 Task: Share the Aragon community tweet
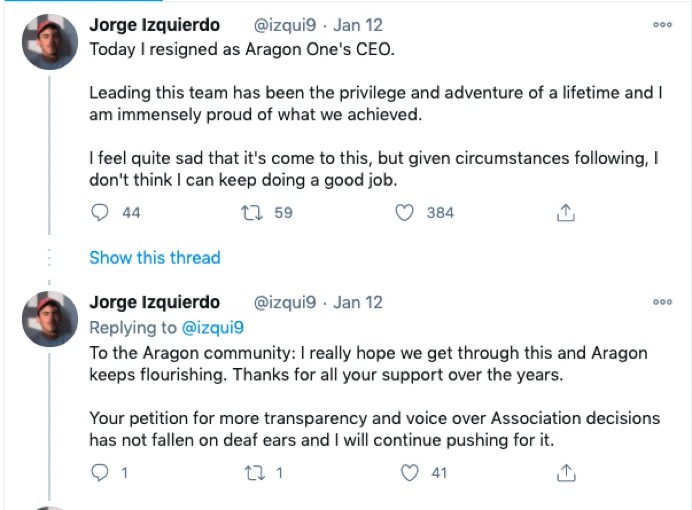click(565, 472)
